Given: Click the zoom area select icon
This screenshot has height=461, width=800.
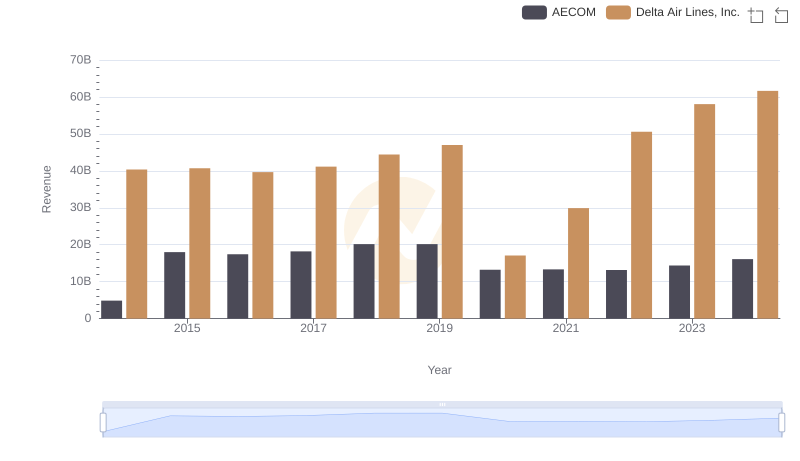Looking at the screenshot, I should (756, 15).
